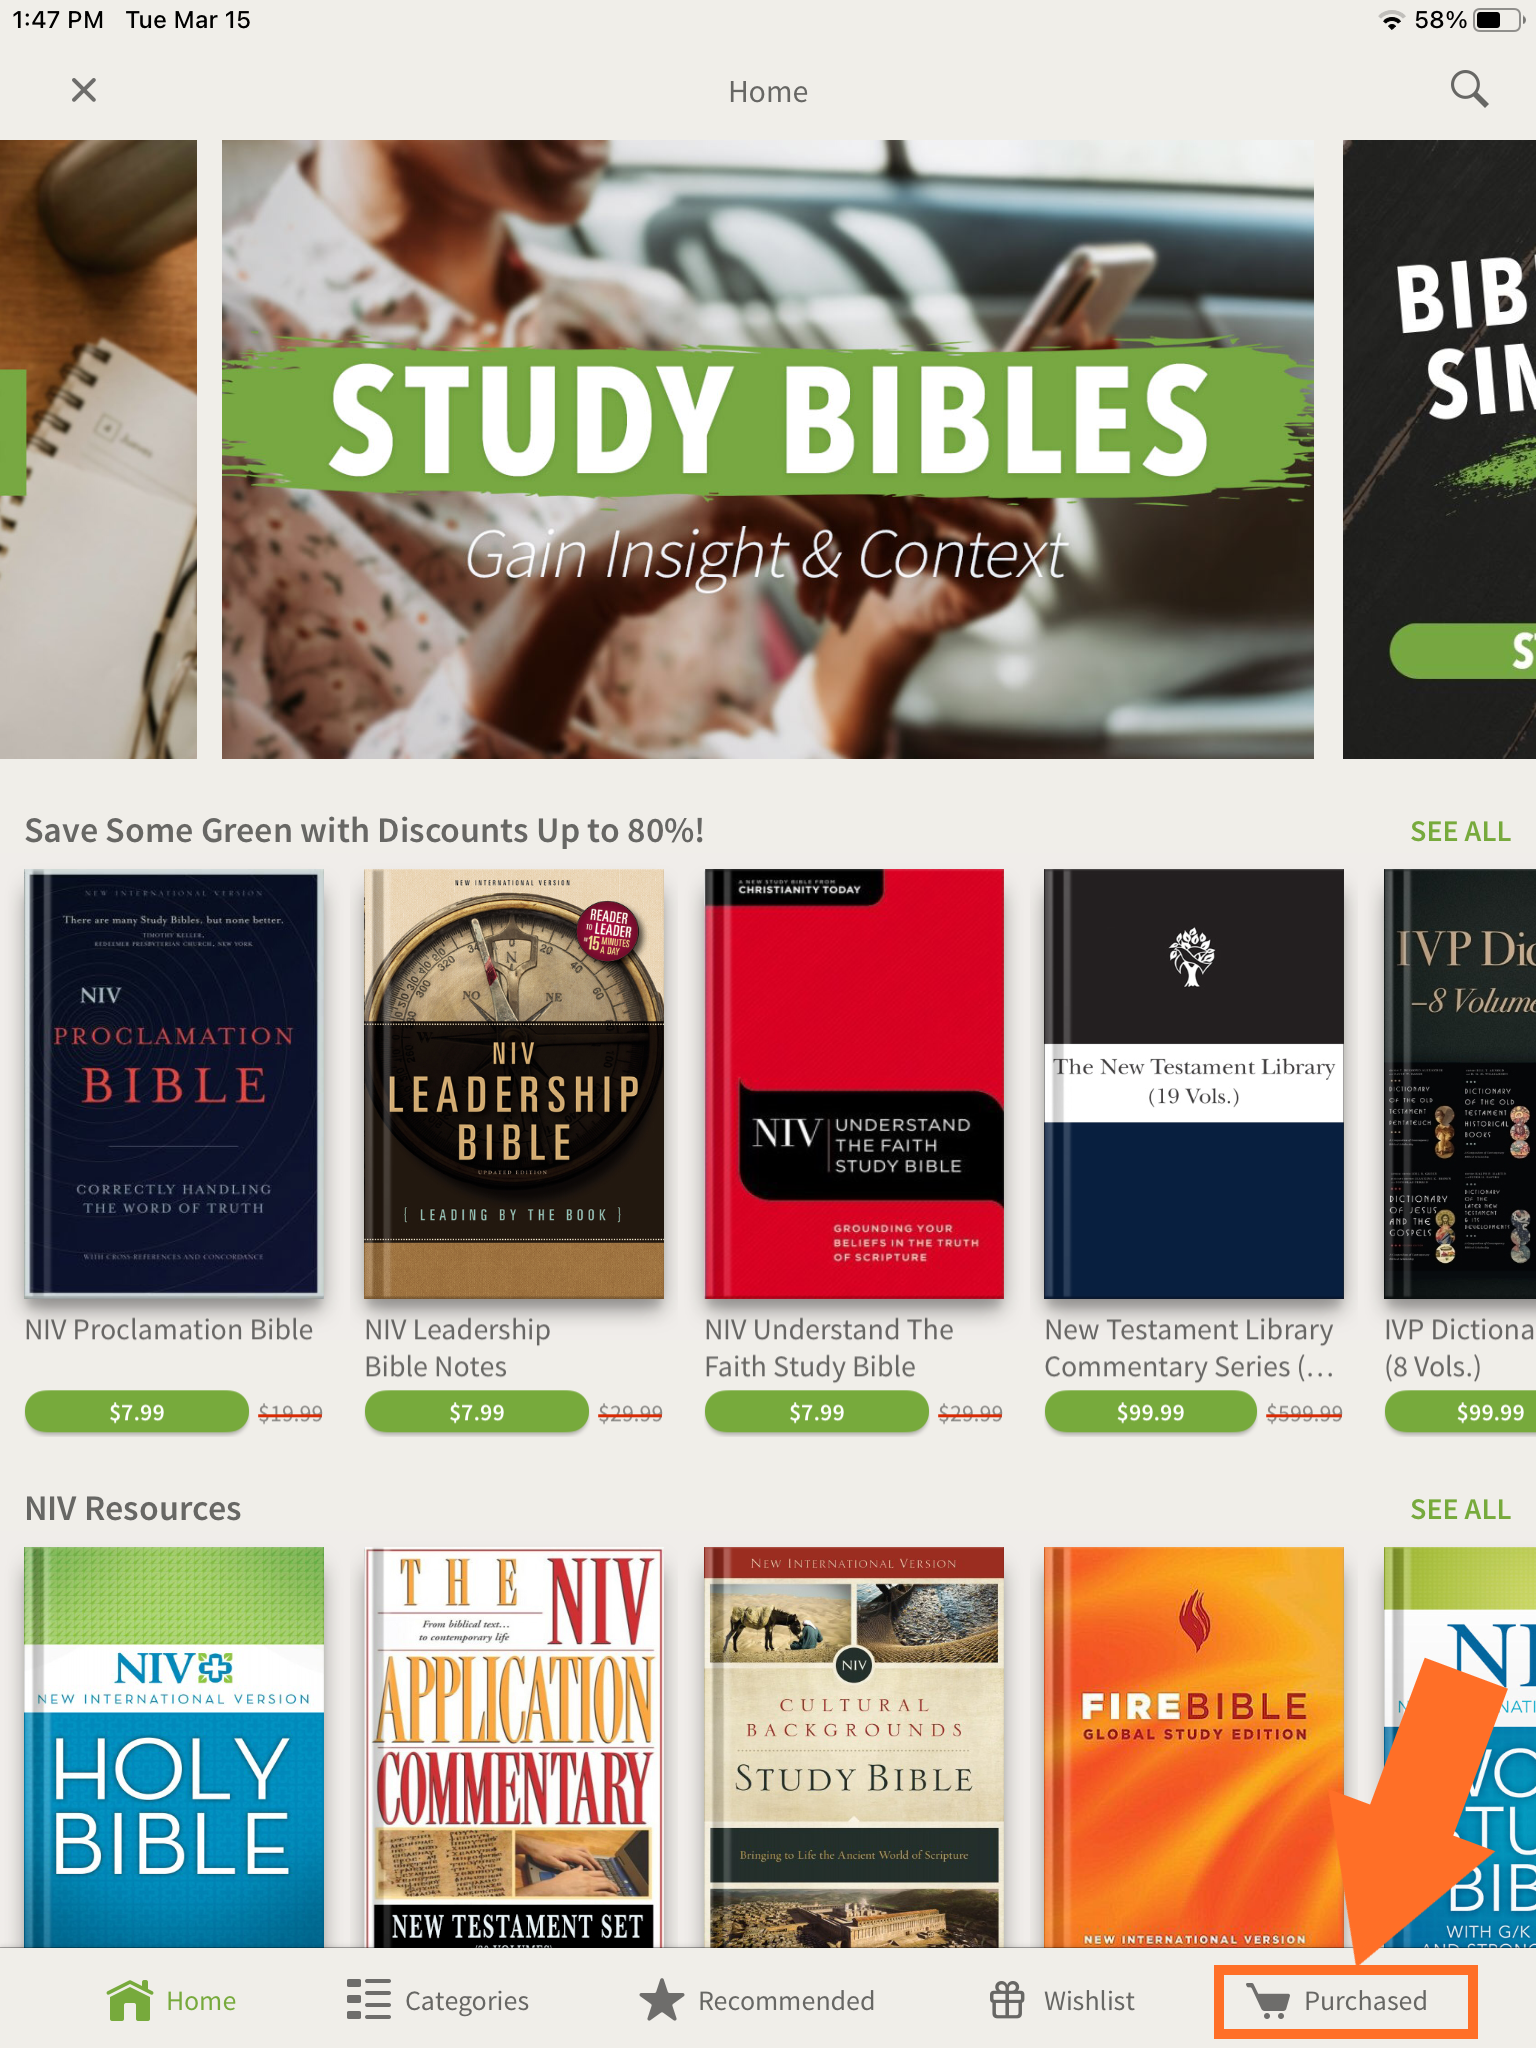
Task: Buy NIV Leadership Bible Notes for $7.99
Action: [477, 1412]
